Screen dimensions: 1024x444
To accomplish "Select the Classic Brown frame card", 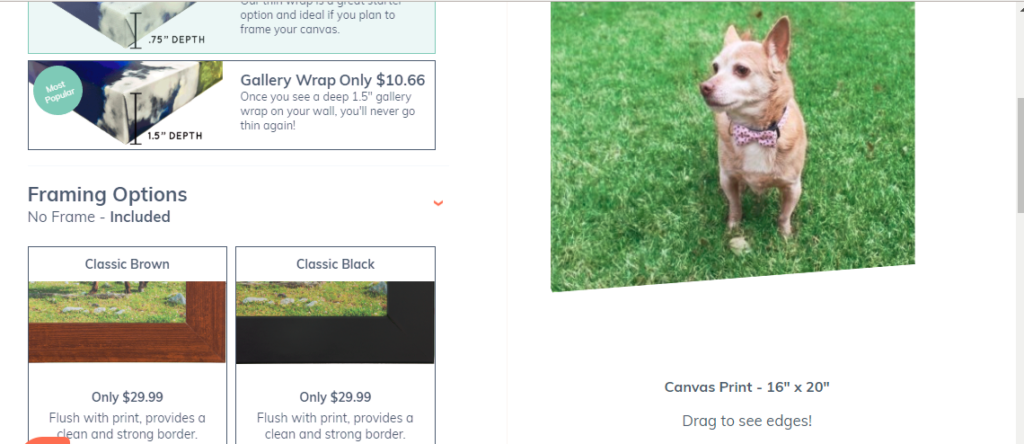I will 127,345.
